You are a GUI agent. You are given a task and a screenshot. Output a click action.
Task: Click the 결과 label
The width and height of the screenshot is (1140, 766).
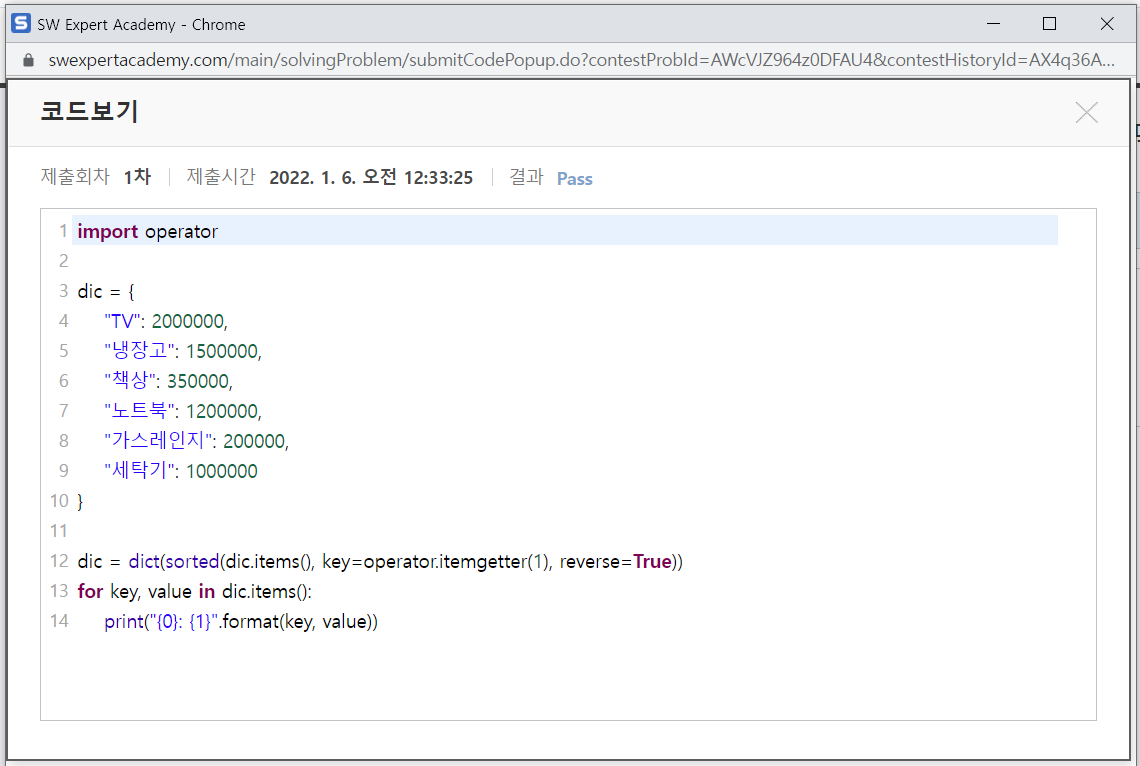coord(526,177)
